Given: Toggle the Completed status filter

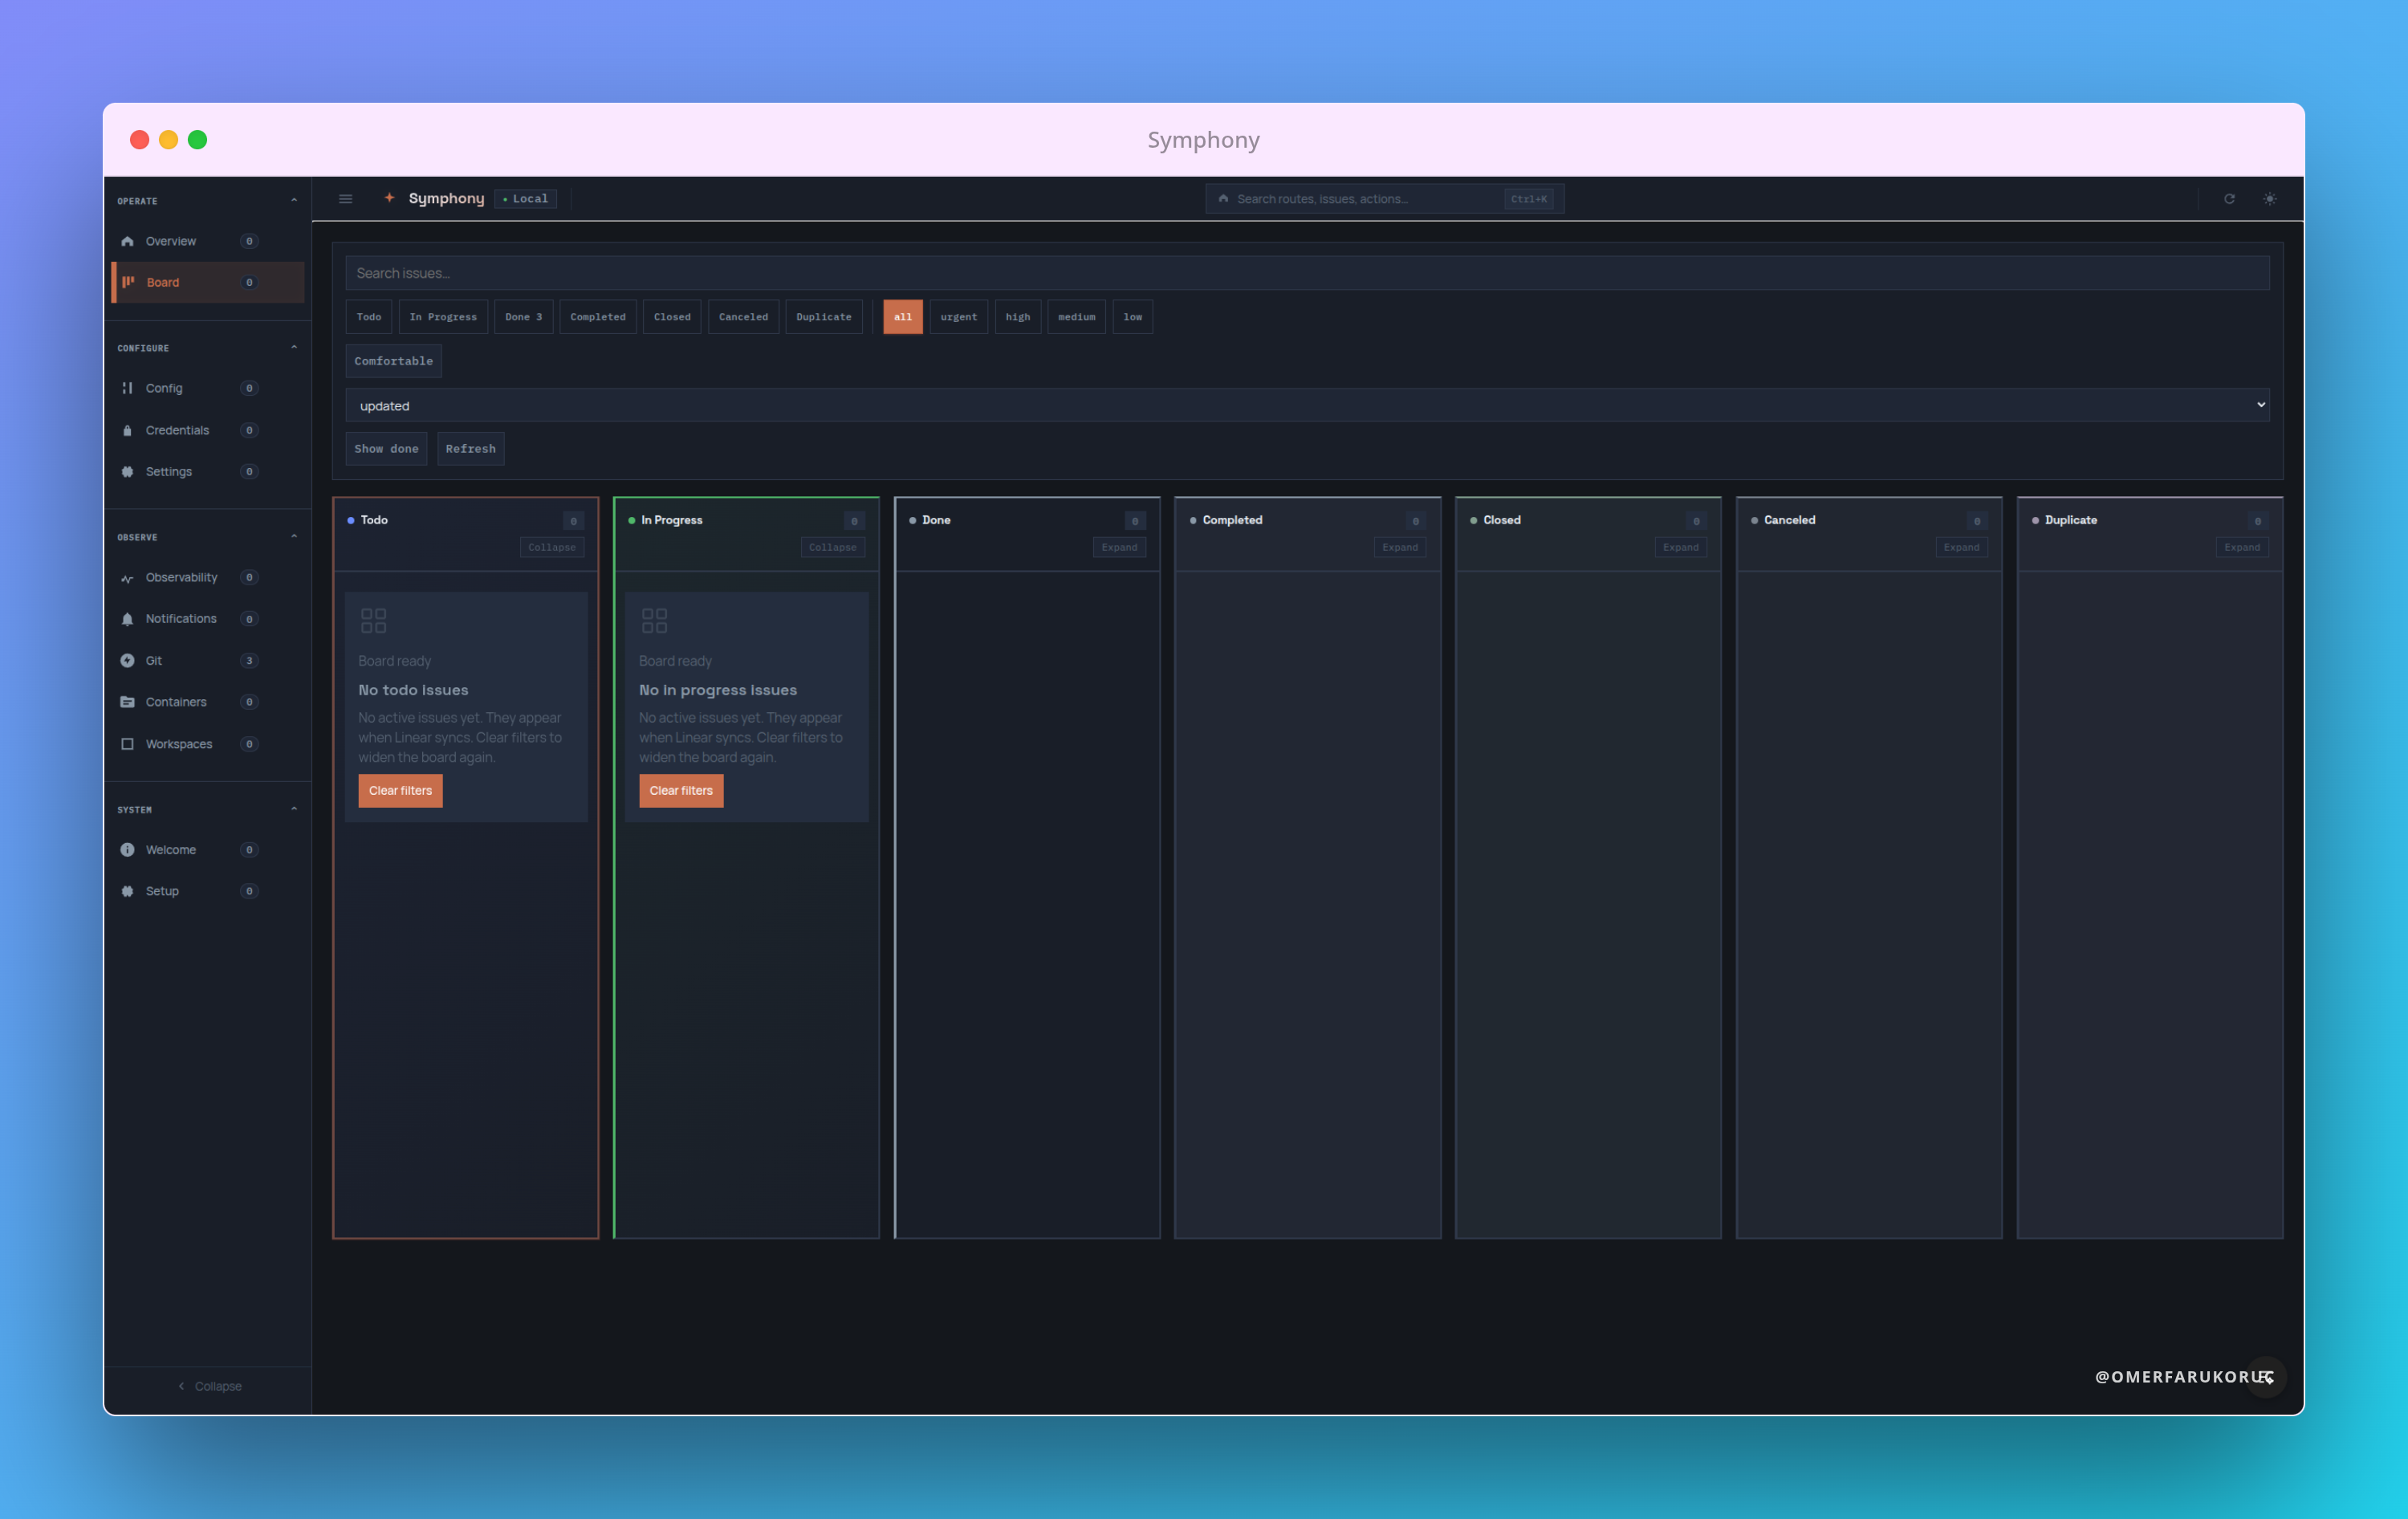Looking at the screenshot, I should [598, 317].
